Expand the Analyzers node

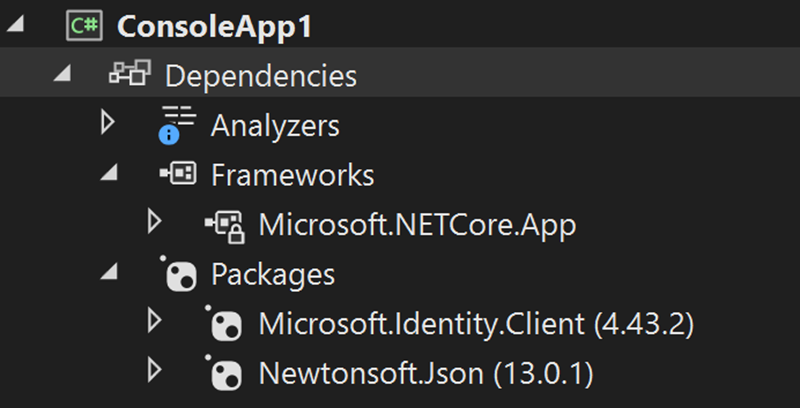[108, 122]
